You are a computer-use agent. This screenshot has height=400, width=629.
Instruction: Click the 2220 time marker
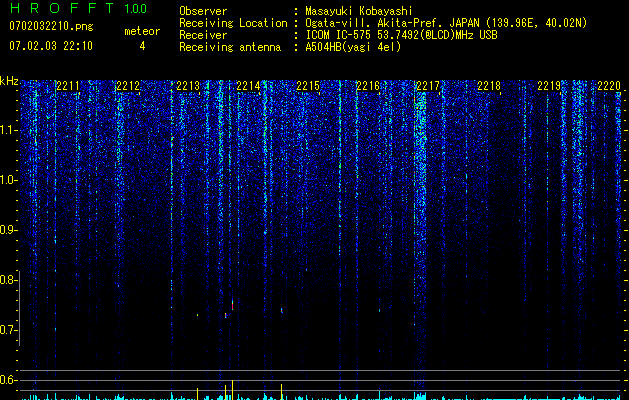pos(609,85)
